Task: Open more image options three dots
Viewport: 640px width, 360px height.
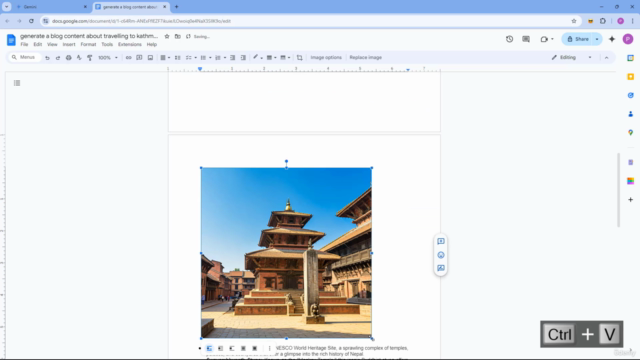Action: click(x=269, y=349)
